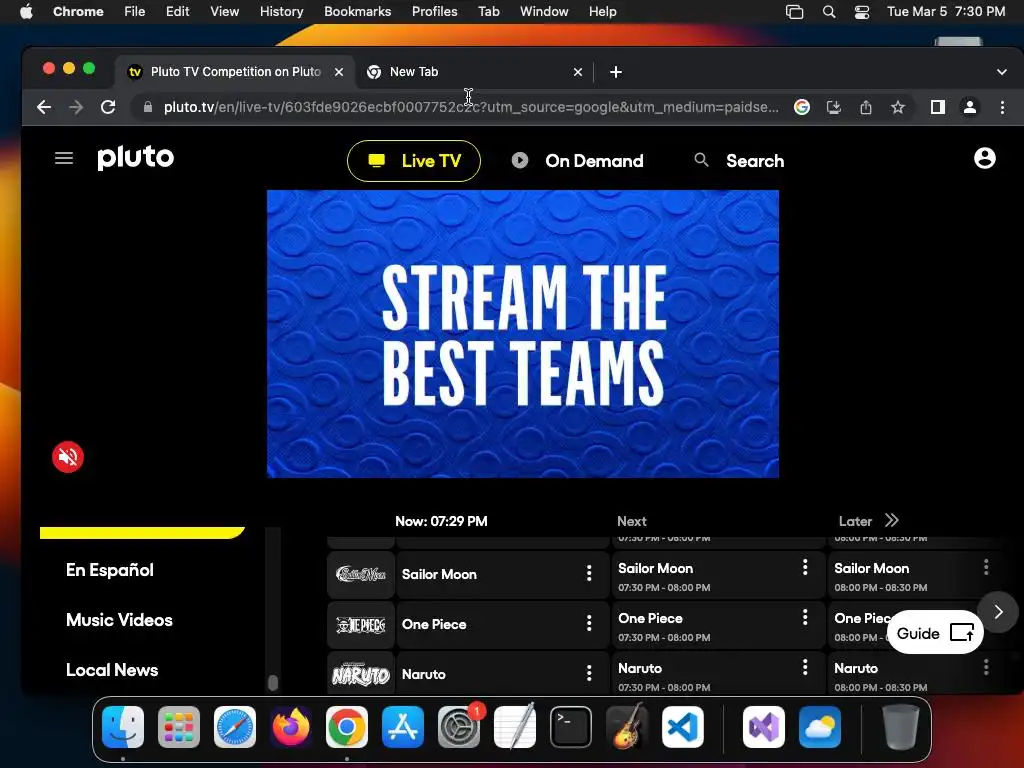Open the Guide button

click(x=935, y=632)
